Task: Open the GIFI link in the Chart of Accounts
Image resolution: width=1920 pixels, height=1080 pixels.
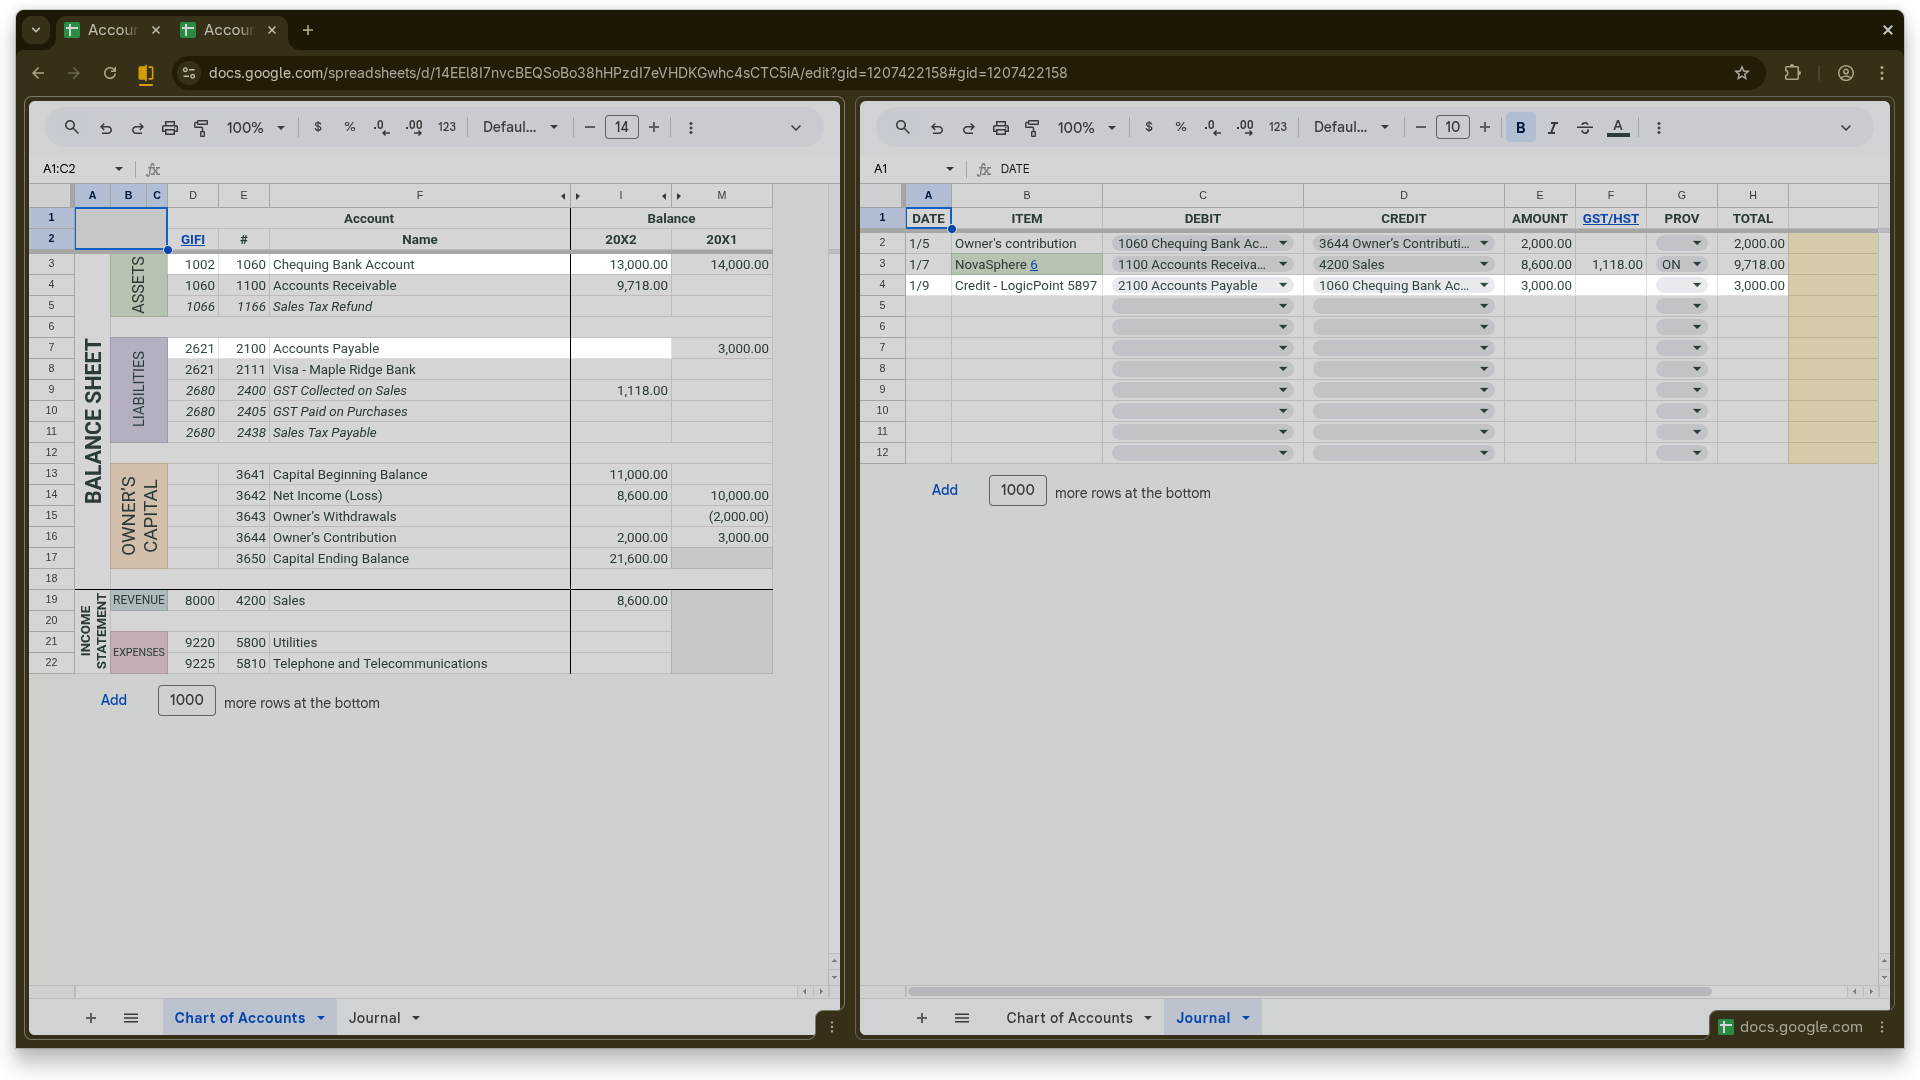Action: pyautogui.click(x=192, y=239)
